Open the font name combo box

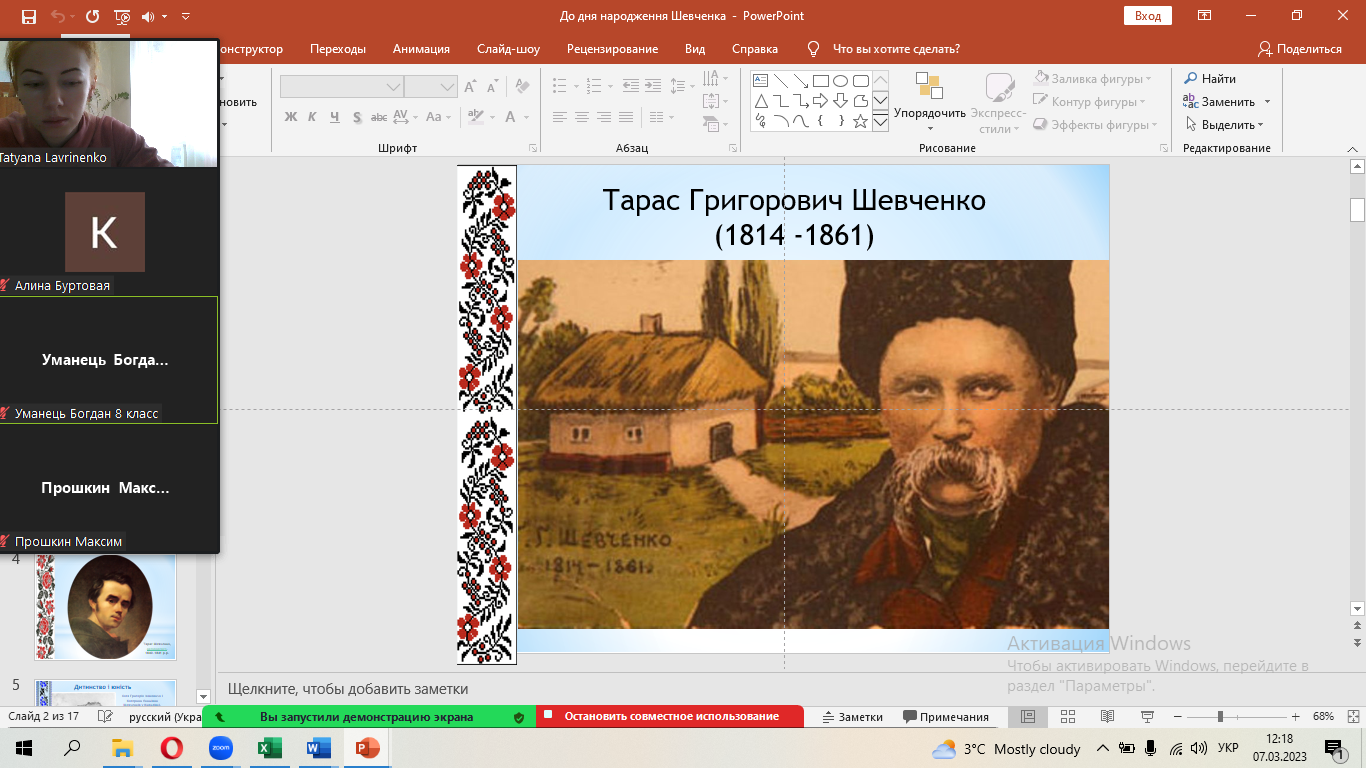pos(342,87)
